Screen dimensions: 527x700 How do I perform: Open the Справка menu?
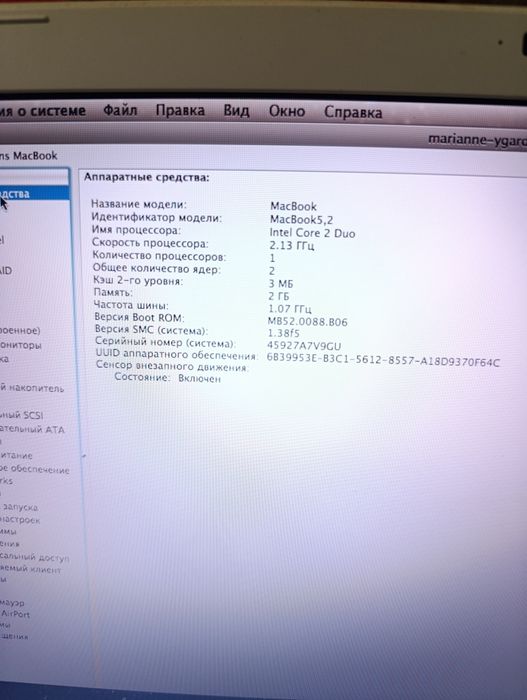click(353, 112)
